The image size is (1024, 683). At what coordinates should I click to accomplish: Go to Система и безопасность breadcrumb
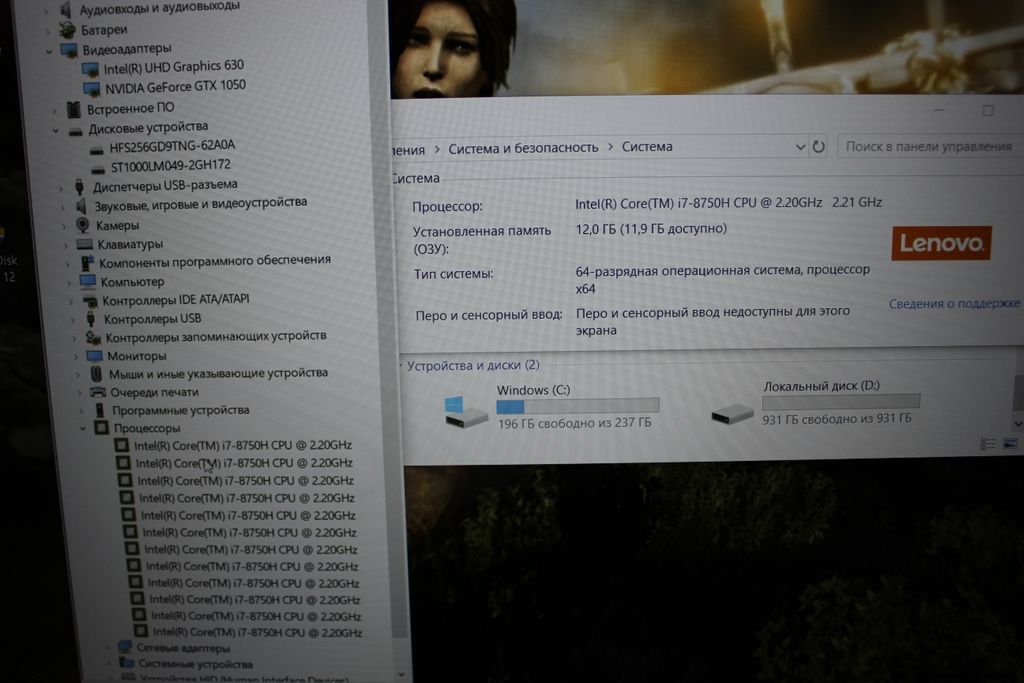(x=523, y=148)
